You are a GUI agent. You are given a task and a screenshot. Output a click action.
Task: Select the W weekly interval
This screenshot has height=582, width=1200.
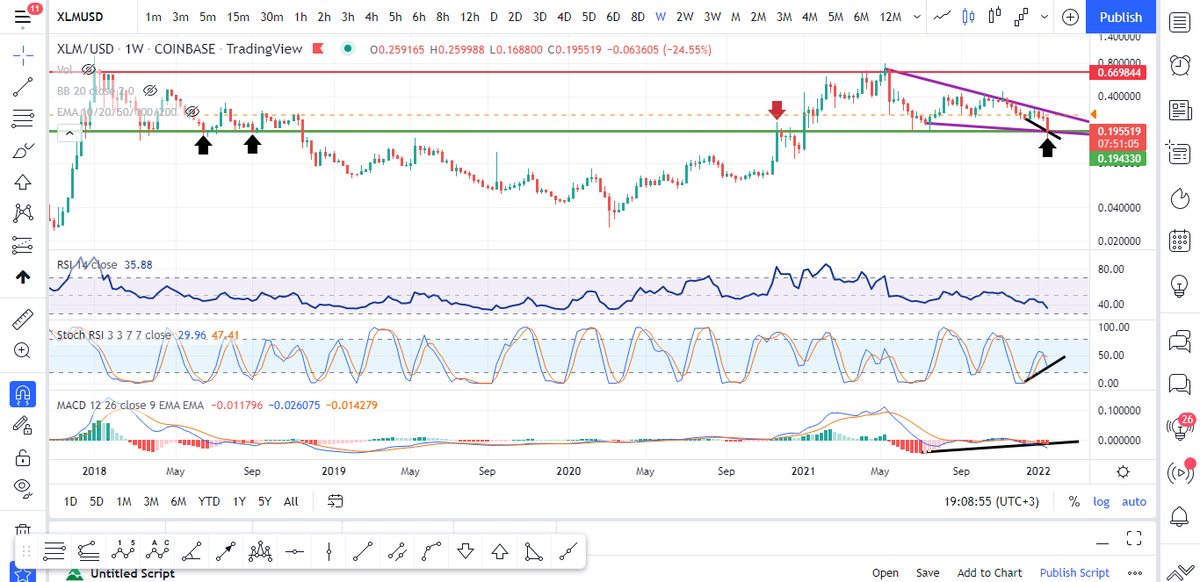pos(660,17)
